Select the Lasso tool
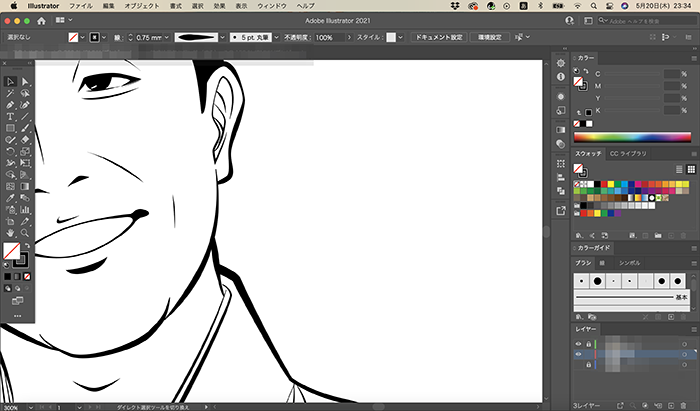 click(x=25, y=93)
